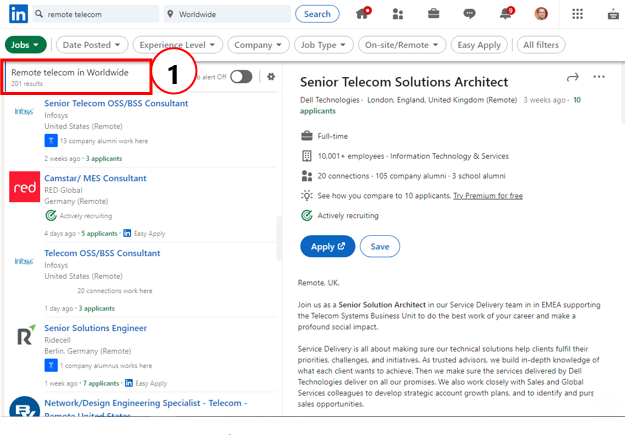Open the profile avatar menu
Viewport: 625px width, 435px height.
point(541,14)
